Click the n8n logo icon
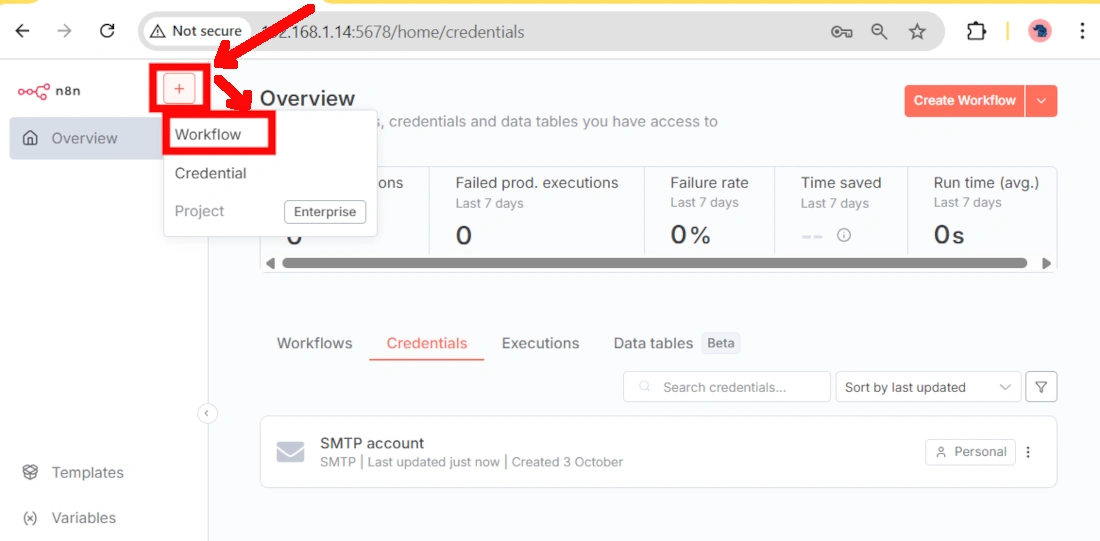The height and width of the screenshot is (541, 1100). click(x=33, y=91)
